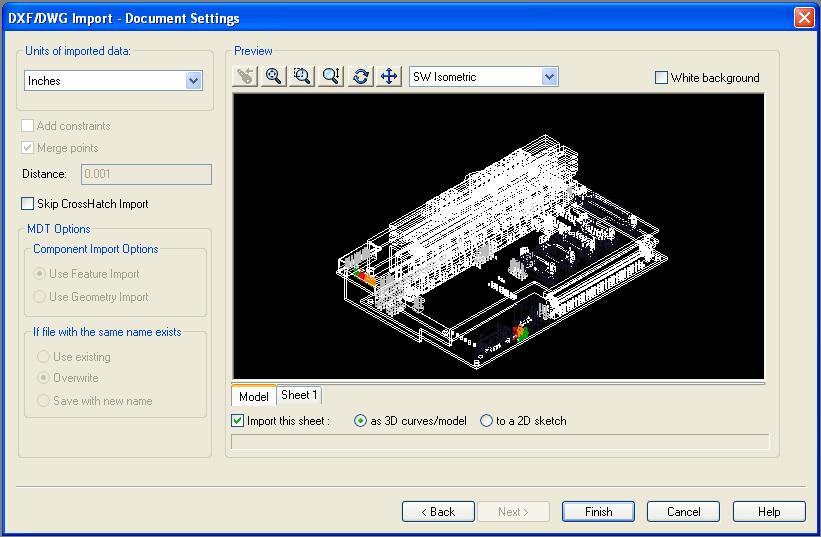This screenshot has height=537, width=821.
Task: Close the DXF/DWG Import dialog
Action: [x=804, y=17]
